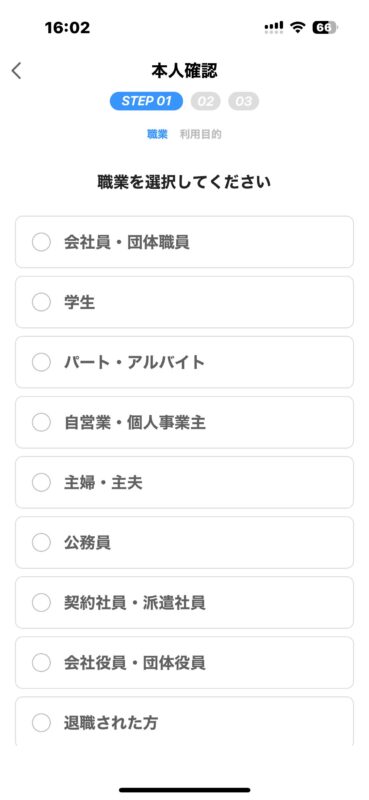The height and width of the screenshot is (800, 369).
Task: Tap the step 03 indicator
Action: pos(243,101)
